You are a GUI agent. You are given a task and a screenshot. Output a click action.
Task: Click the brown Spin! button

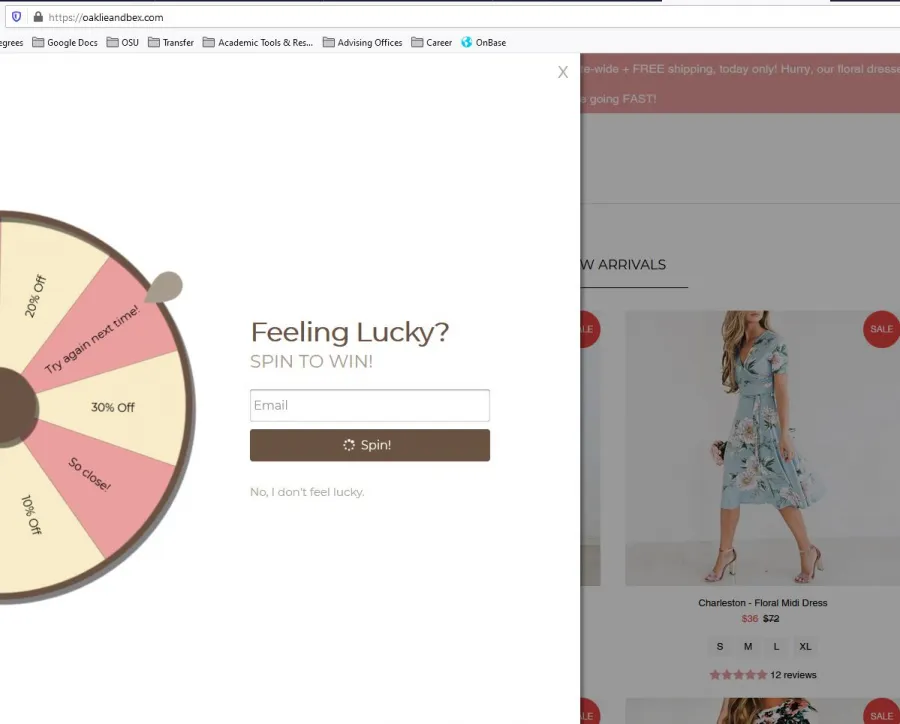point(370,445)
